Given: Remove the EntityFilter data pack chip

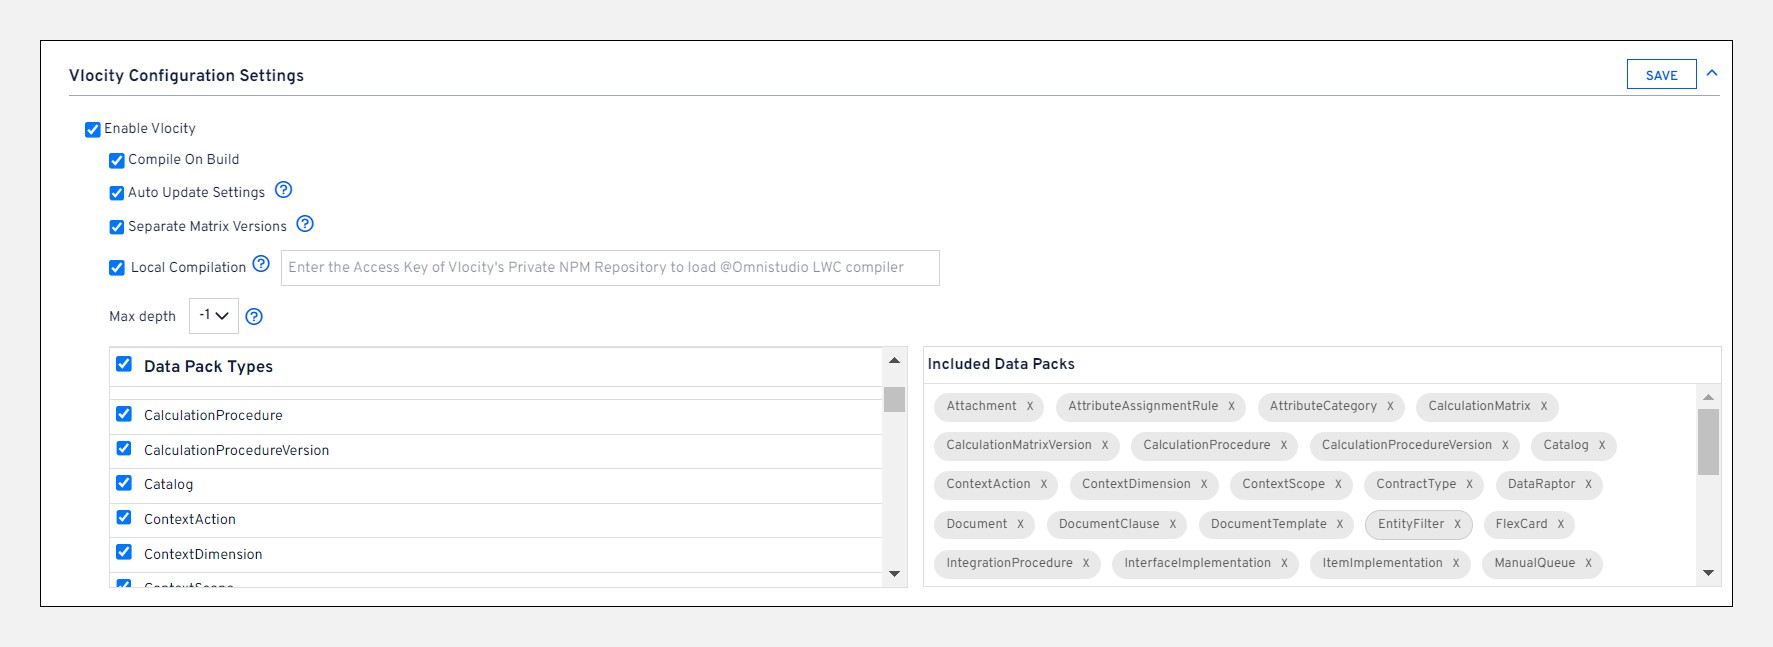Looking at the screenshot, I should [1457, 524].
